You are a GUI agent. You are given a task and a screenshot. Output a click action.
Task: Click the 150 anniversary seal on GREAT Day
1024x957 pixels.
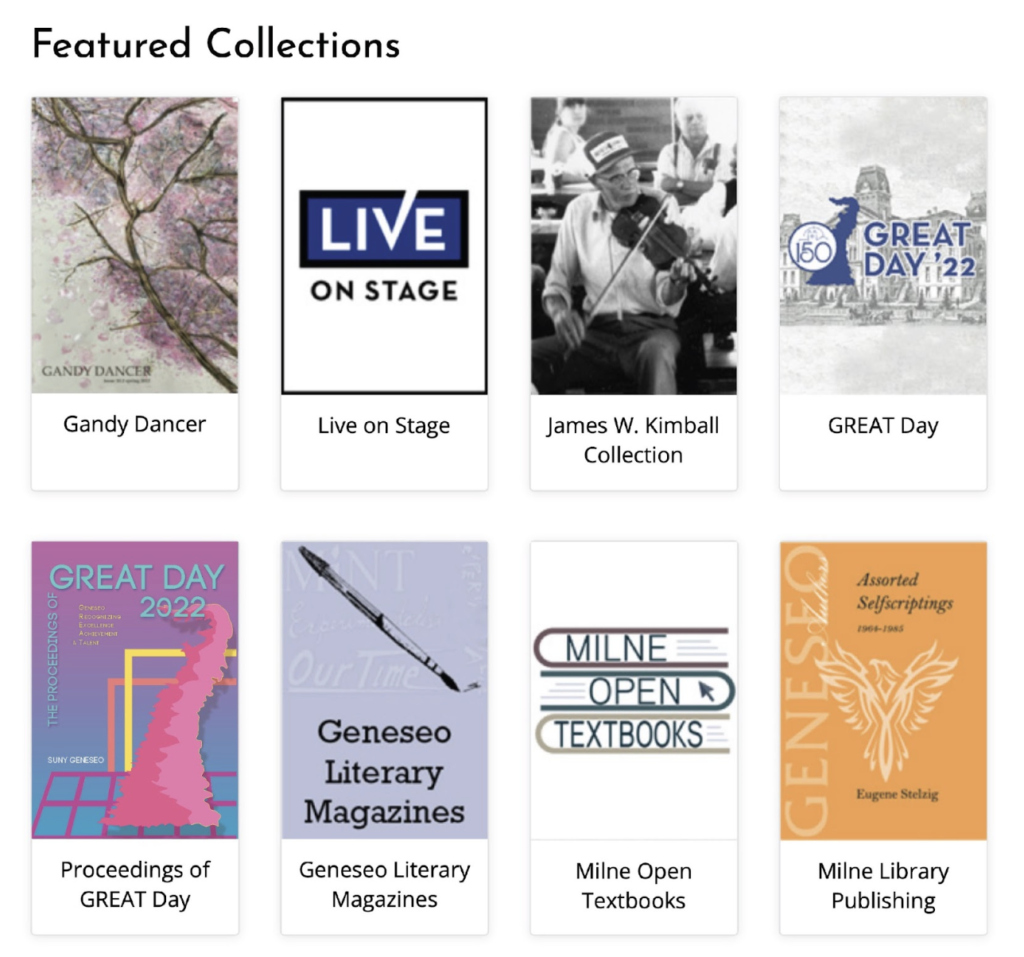[x=812, y=251]
